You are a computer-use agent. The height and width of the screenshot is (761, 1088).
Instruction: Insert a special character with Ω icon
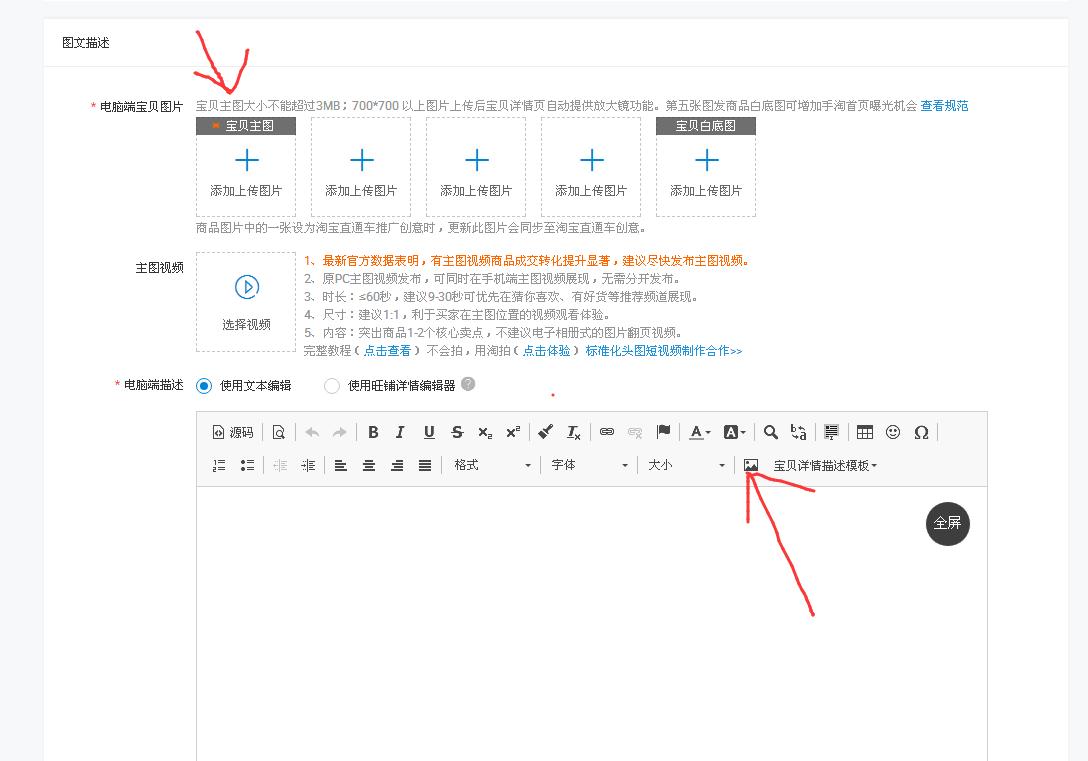point(921,431)
